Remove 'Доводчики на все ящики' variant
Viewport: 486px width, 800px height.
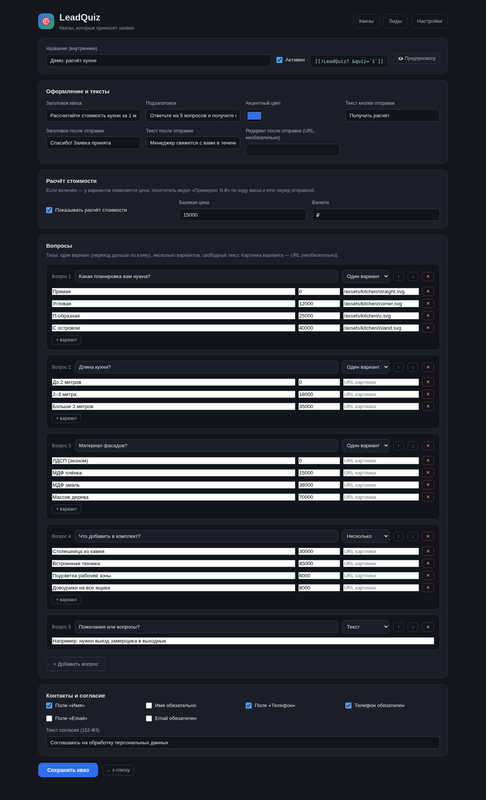click(x=428, y=588)
